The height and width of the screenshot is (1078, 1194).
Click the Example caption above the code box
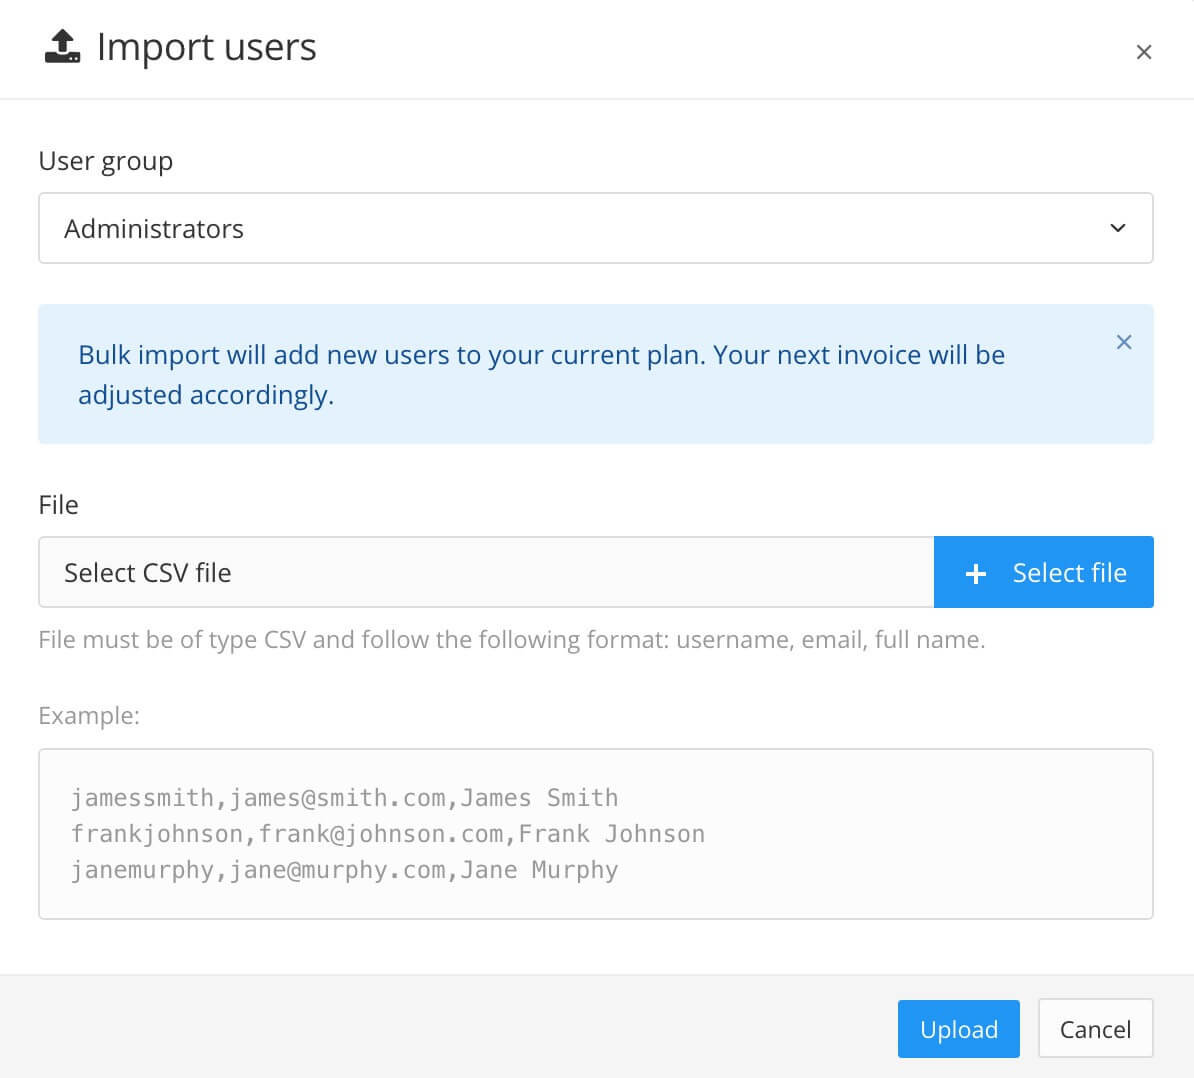click(88, 716)
